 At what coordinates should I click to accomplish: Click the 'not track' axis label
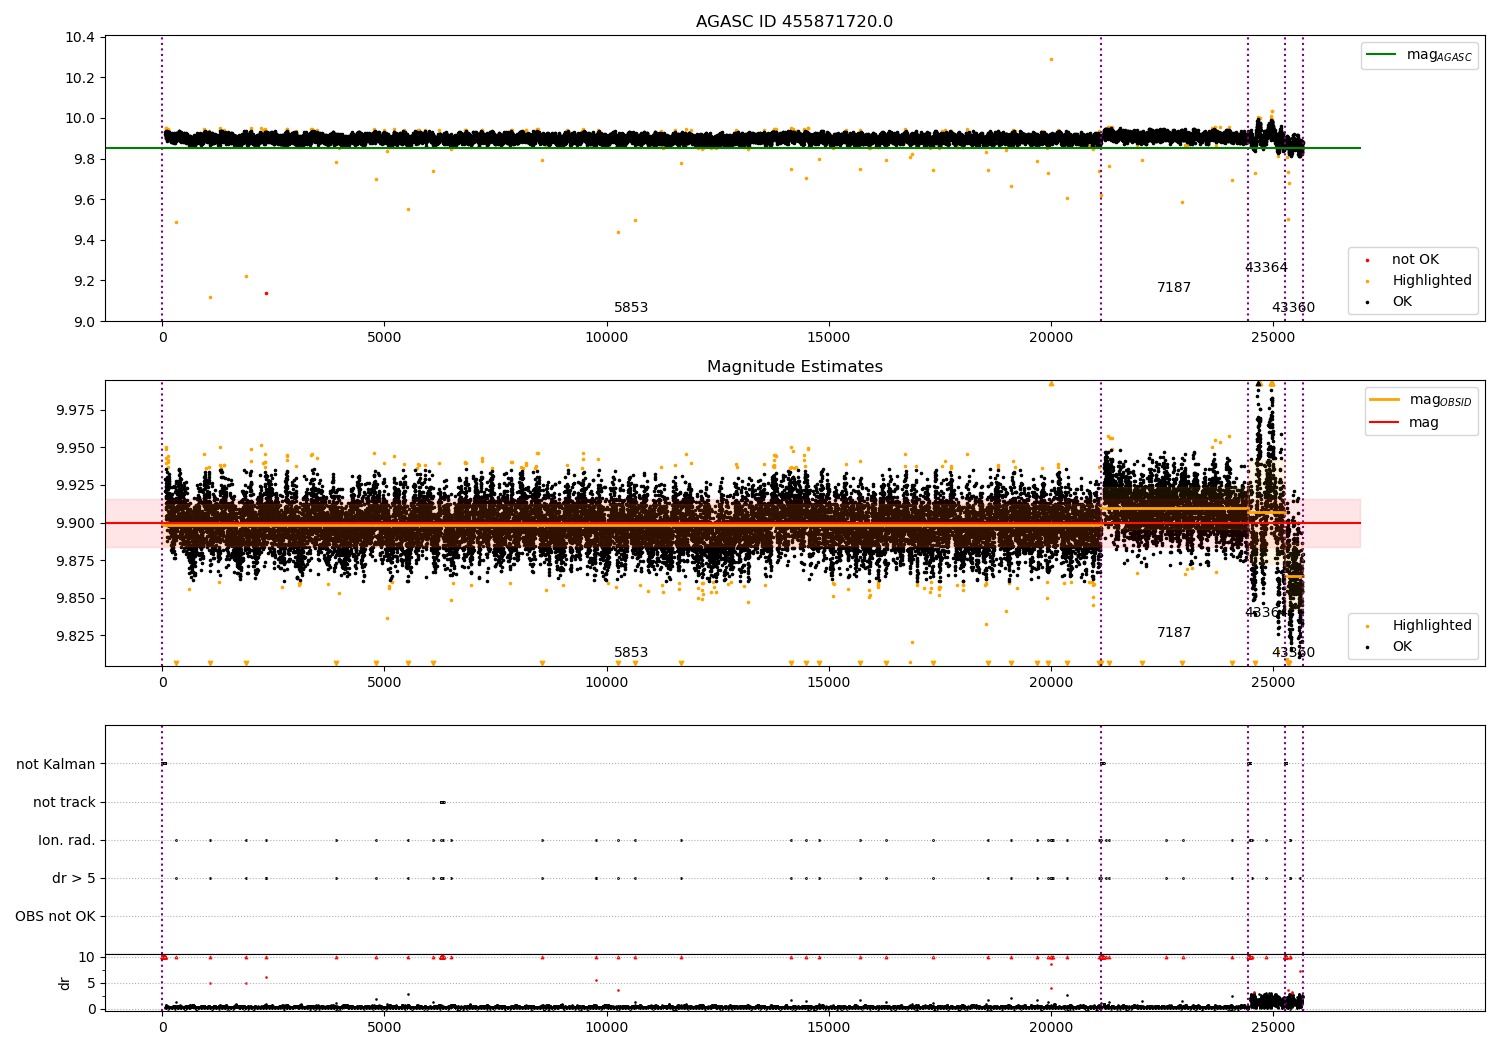click(64, 802)
